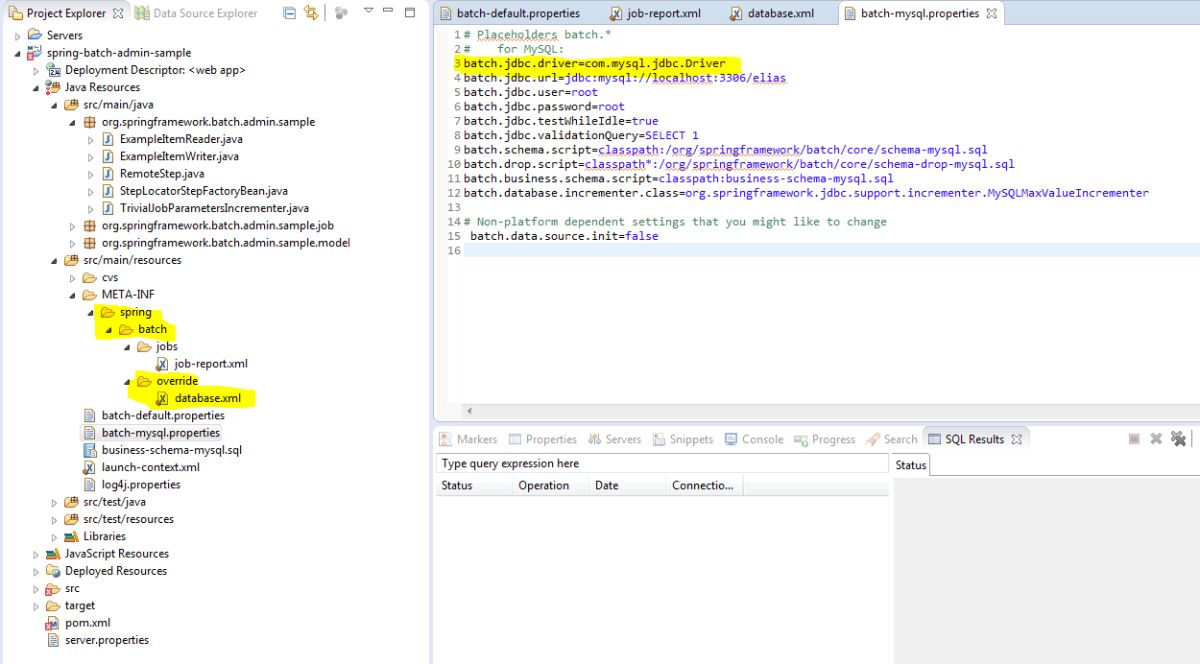Expand the sample.job package node
This screenshot has width=1200, height=664.
click(72, 226)
